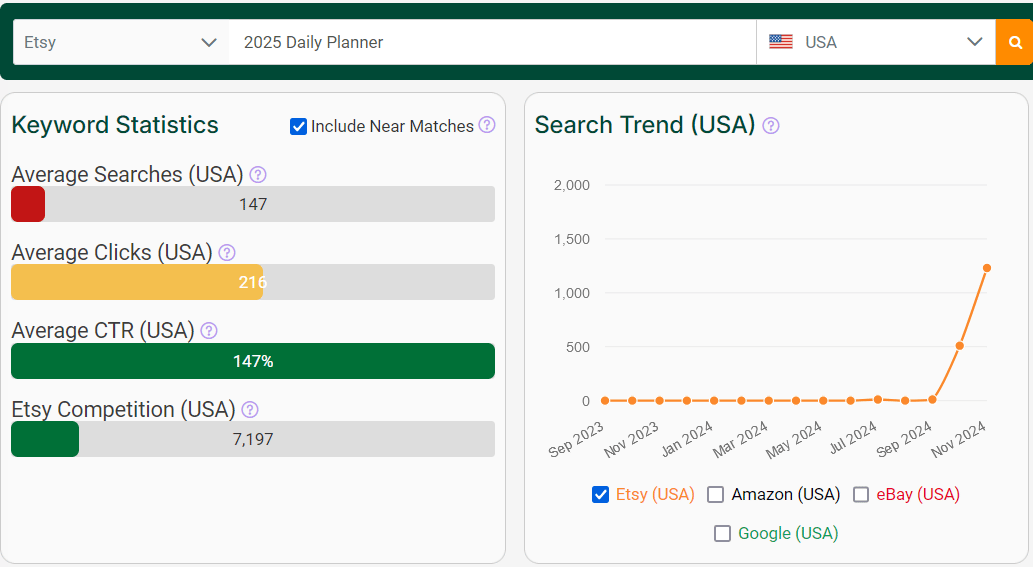Click the Average Searches (USA) label
Viewport: 1033px width, 567px height.
(127, 175)
